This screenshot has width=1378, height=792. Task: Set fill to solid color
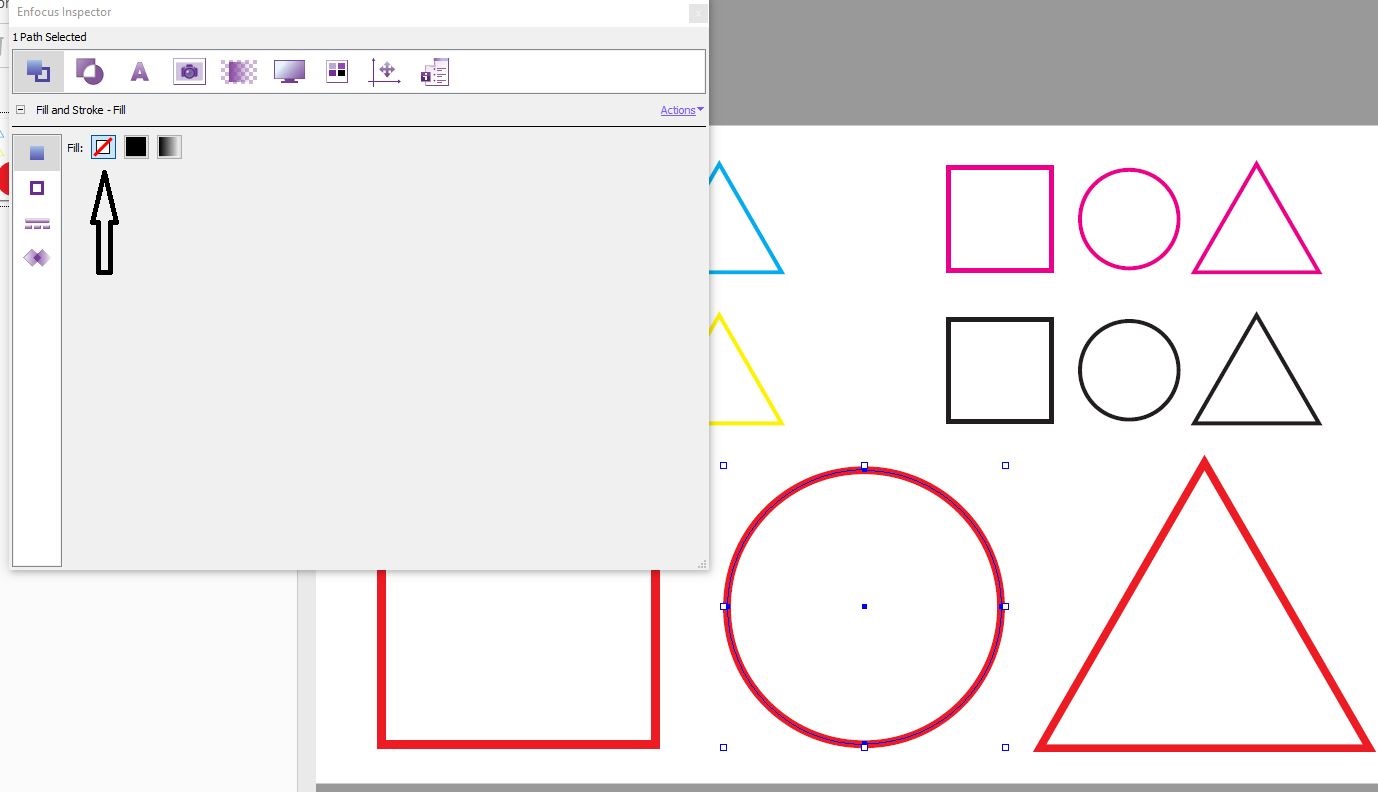[x=136, y=147]
